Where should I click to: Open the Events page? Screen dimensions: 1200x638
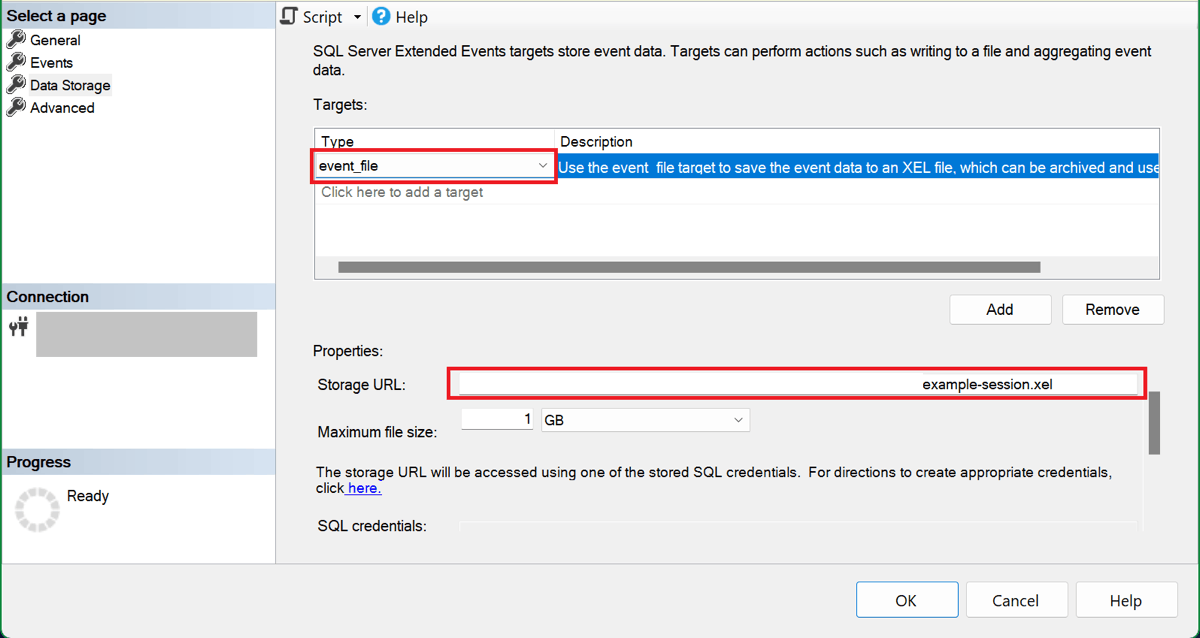51,62
